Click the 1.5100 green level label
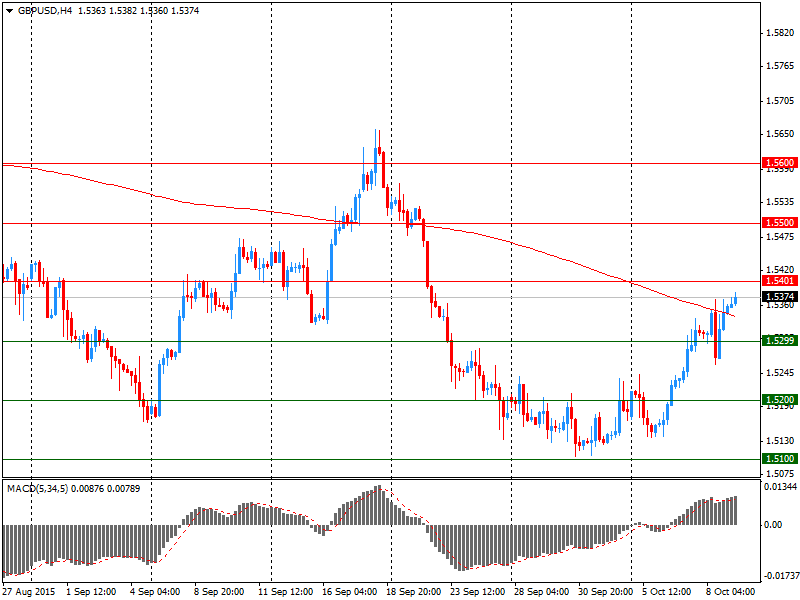 tap(780, 459)
